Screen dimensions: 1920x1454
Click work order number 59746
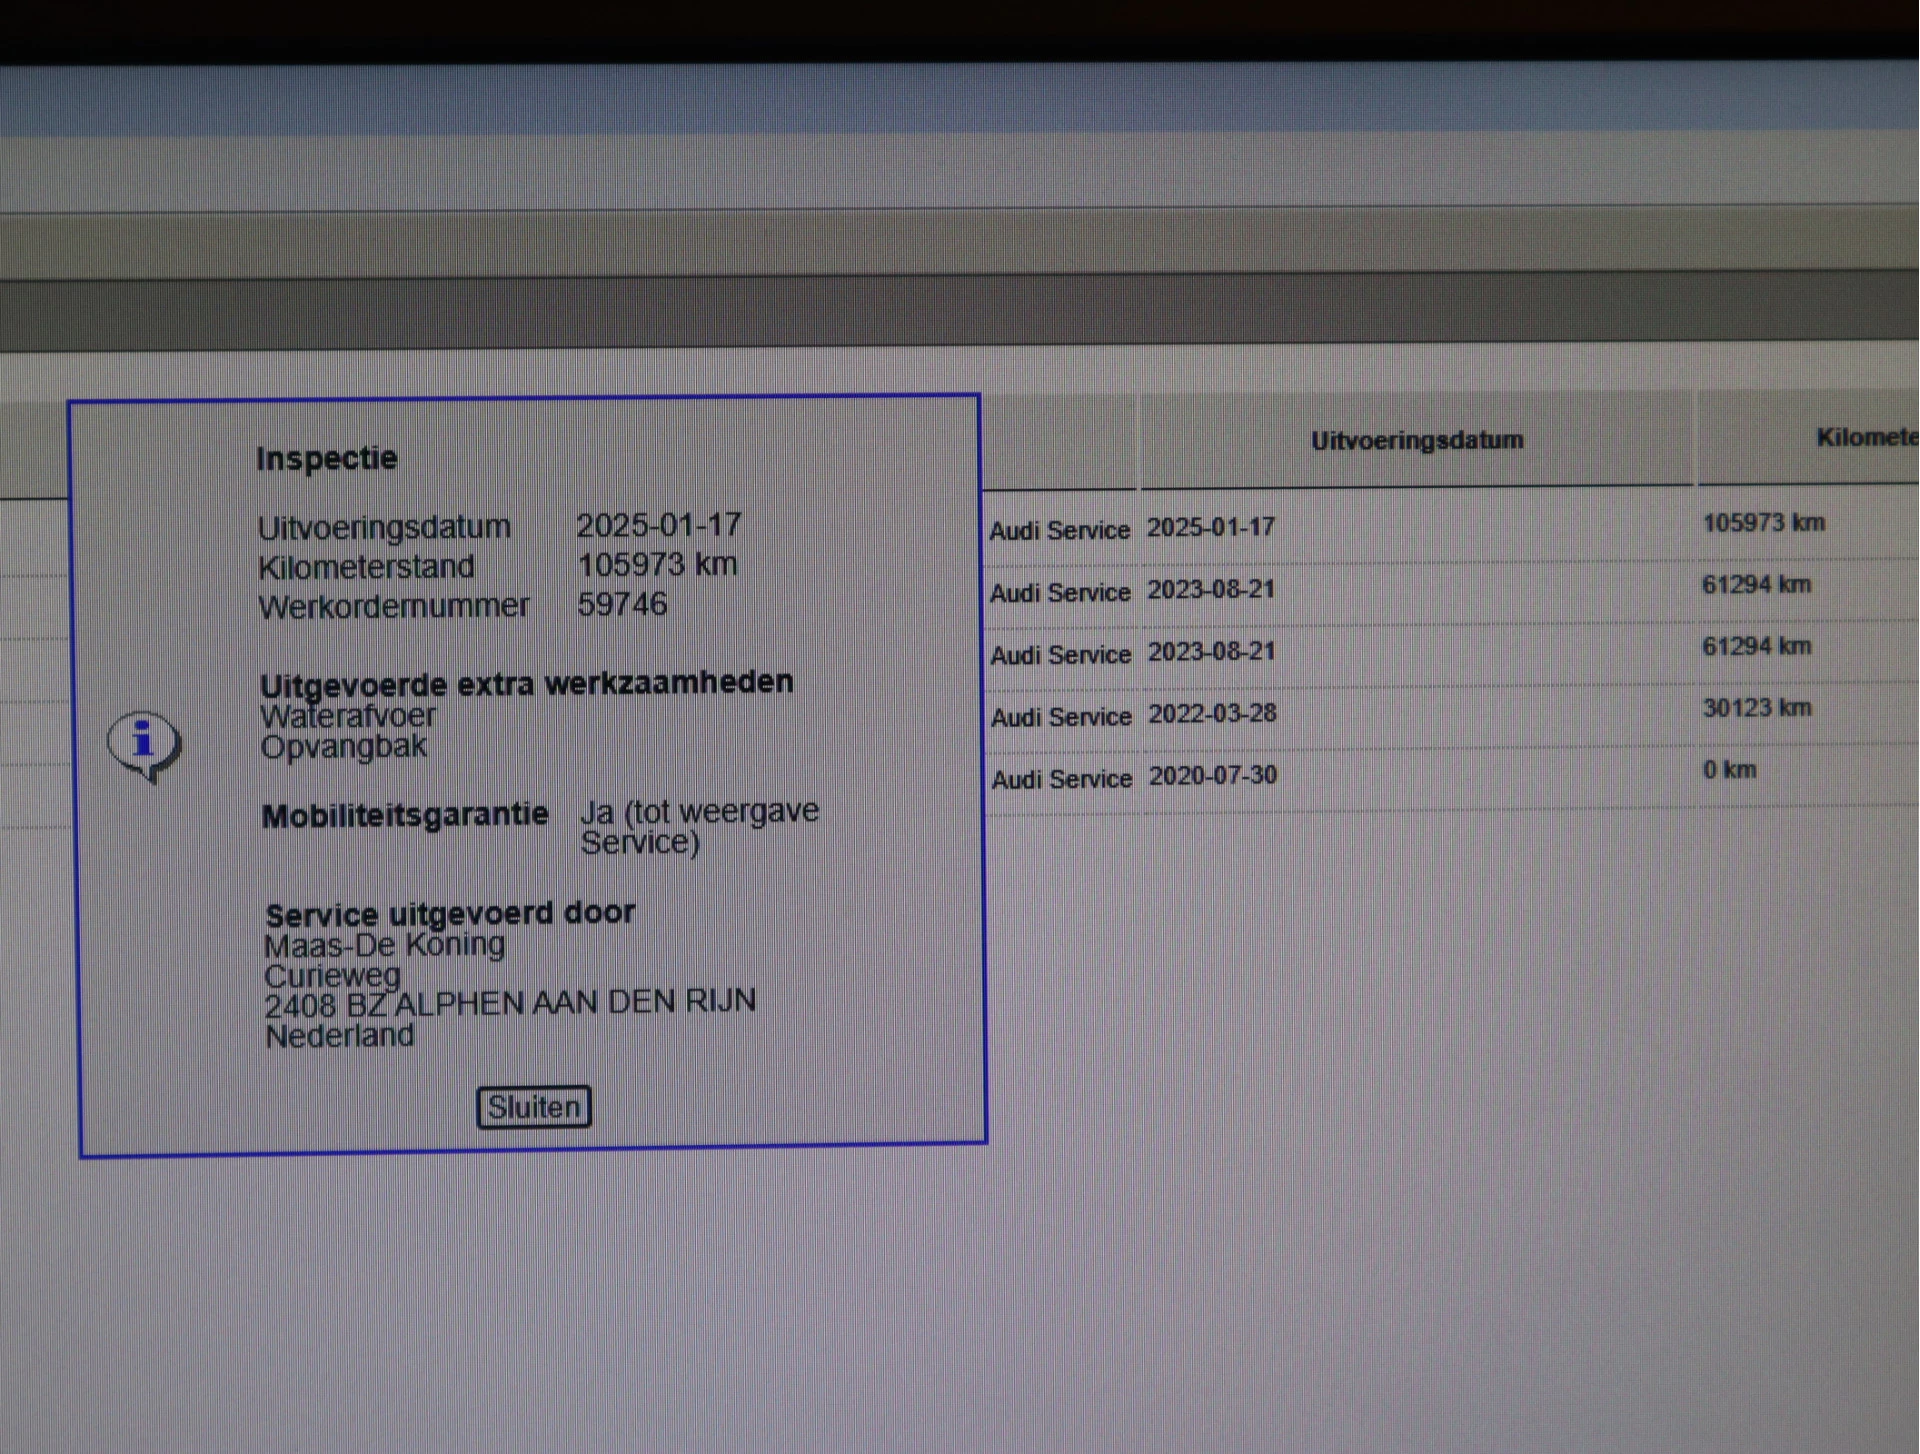pos(622,604)
